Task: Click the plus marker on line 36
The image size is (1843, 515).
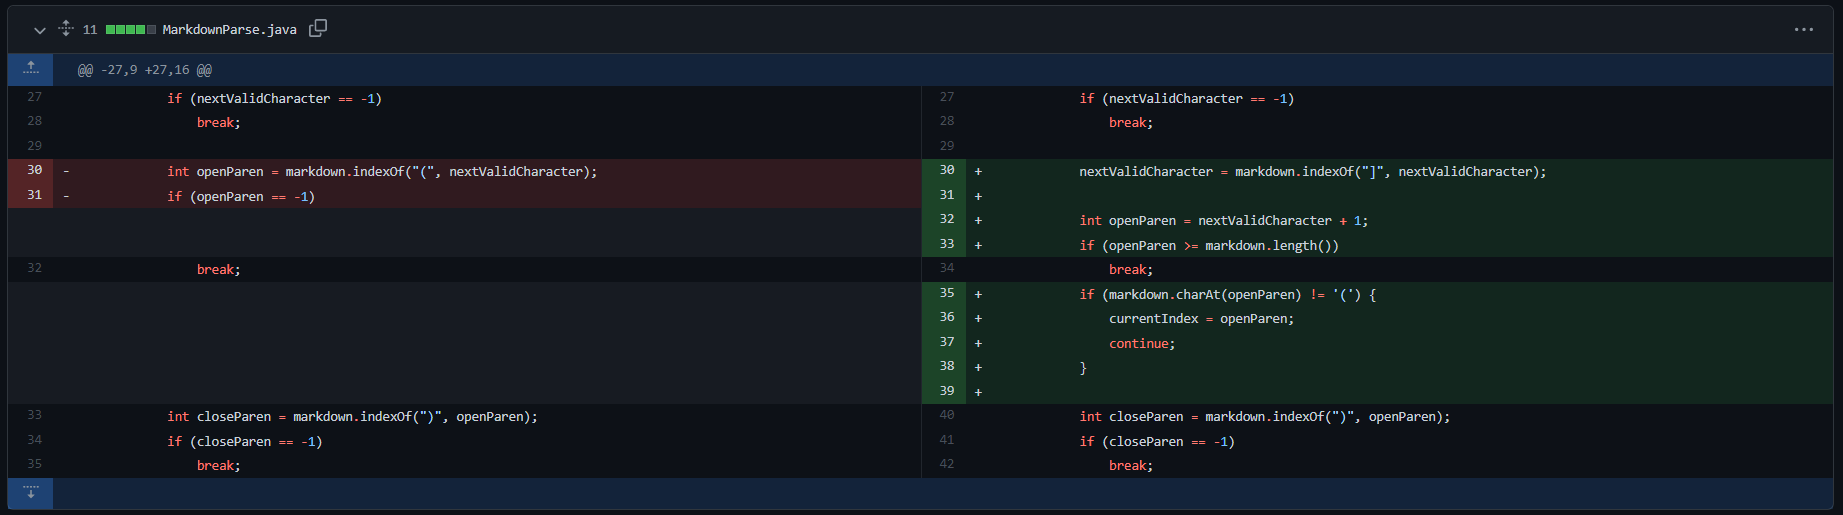Action: pos(978,318)
